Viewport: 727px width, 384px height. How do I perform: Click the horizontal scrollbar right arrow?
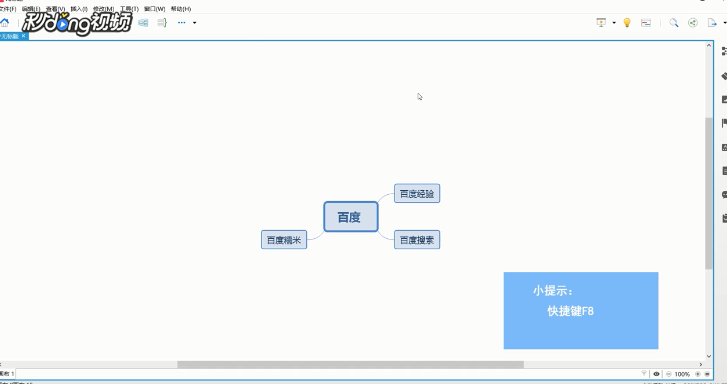(701, 365)
